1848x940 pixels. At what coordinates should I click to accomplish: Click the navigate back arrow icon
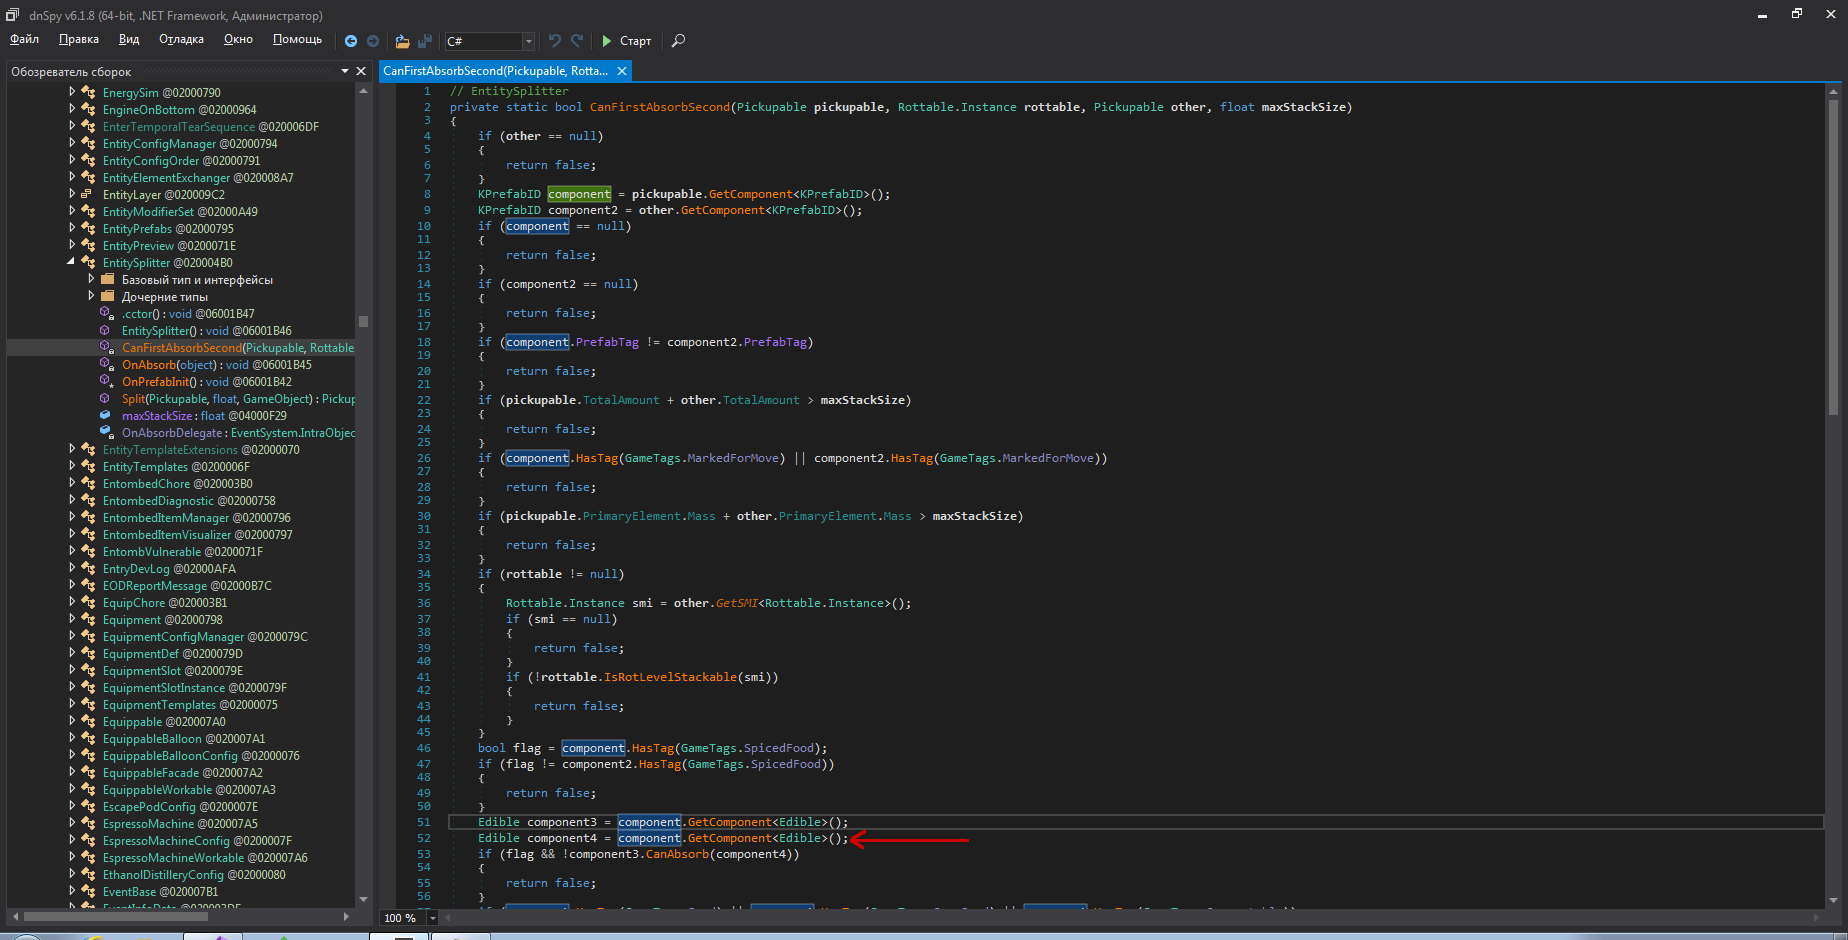pyautogui.click(x=351, y=41)
